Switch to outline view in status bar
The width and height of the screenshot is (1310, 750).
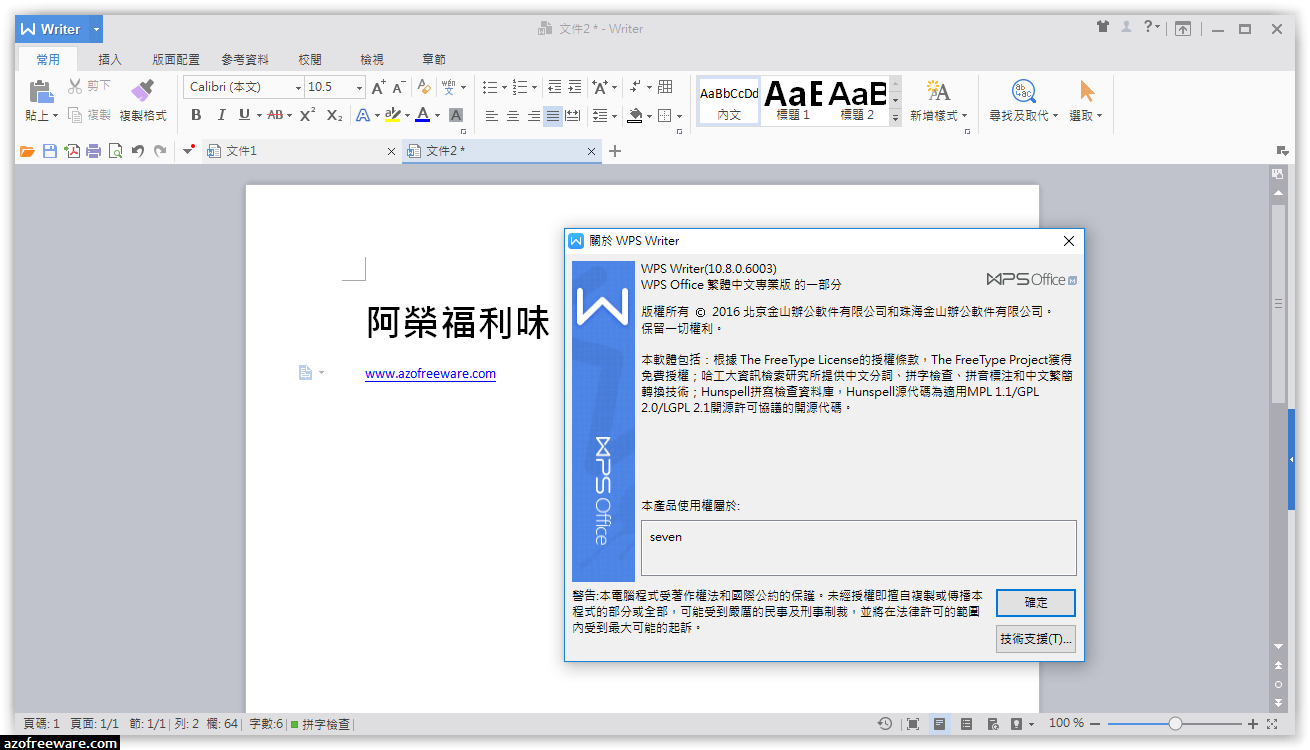click(x=966, y=723)
